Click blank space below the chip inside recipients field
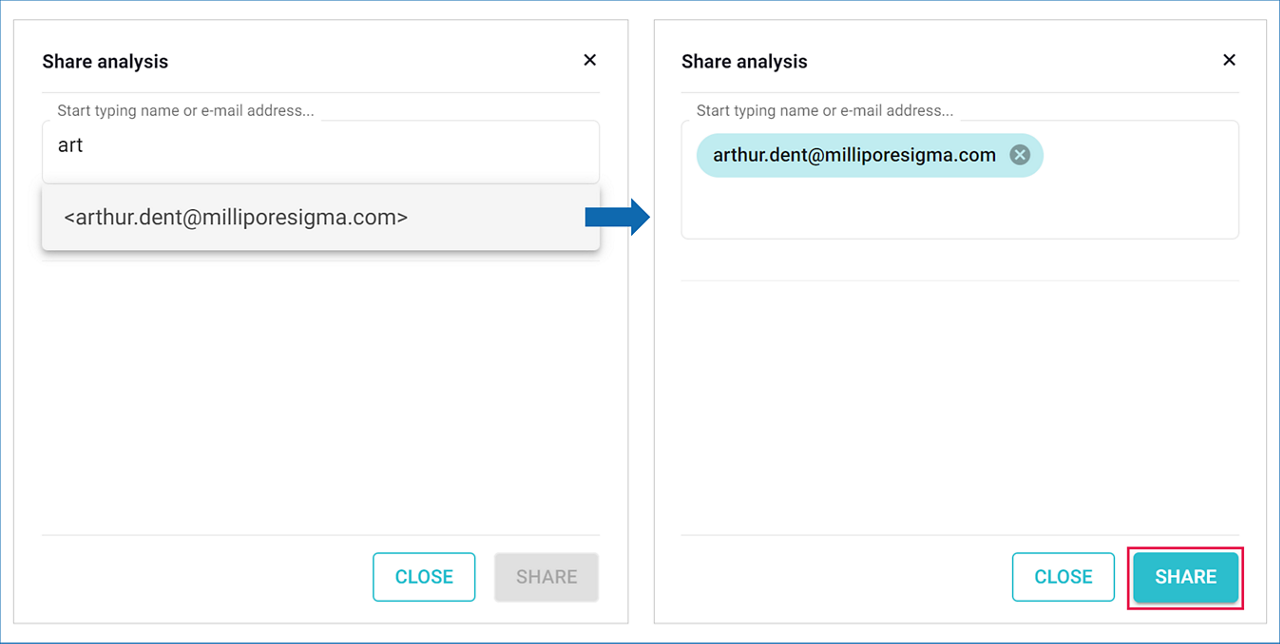Image resolution: width=1280 pixels, height=644 pixels. 958,210
